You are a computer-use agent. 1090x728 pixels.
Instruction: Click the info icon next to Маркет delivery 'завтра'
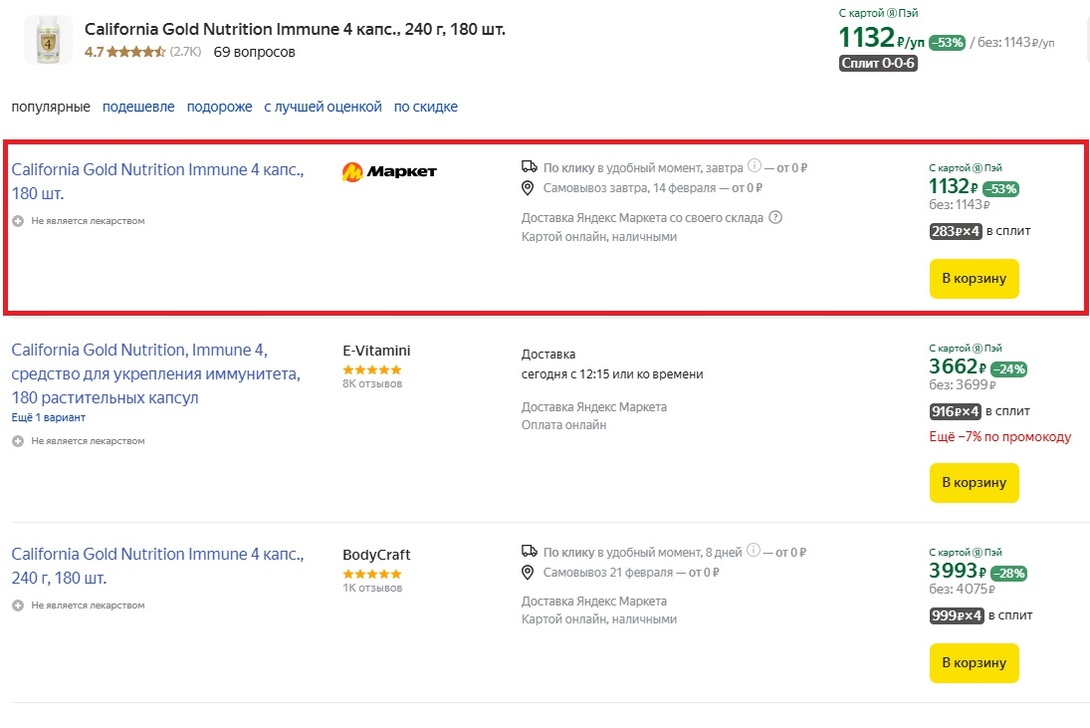(755, 167)
